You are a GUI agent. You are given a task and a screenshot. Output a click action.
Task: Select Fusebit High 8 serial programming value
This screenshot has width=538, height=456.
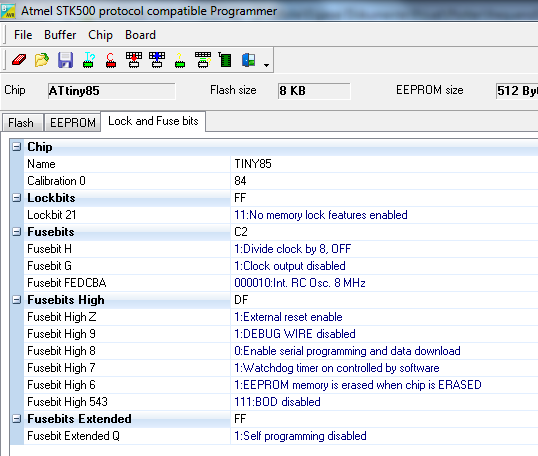click(347, 351)
